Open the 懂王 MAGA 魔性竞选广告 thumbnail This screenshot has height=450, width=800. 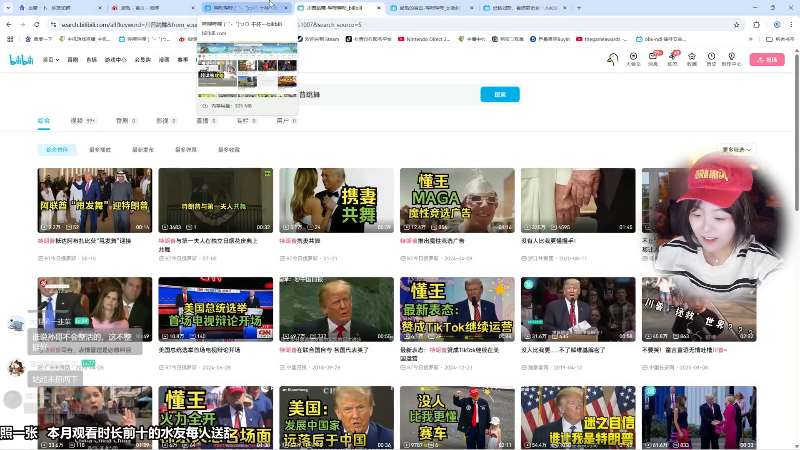pos(457,201)
